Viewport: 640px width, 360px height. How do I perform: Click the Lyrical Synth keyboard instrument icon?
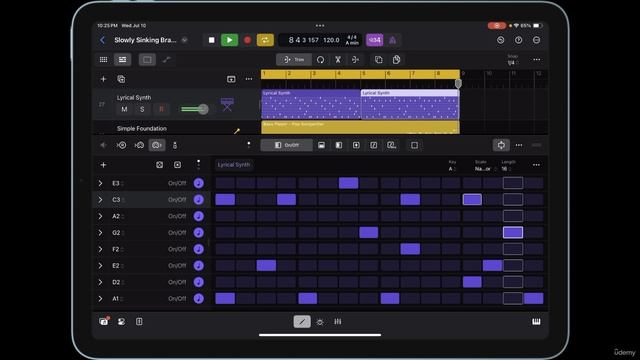tap(227, 104)
